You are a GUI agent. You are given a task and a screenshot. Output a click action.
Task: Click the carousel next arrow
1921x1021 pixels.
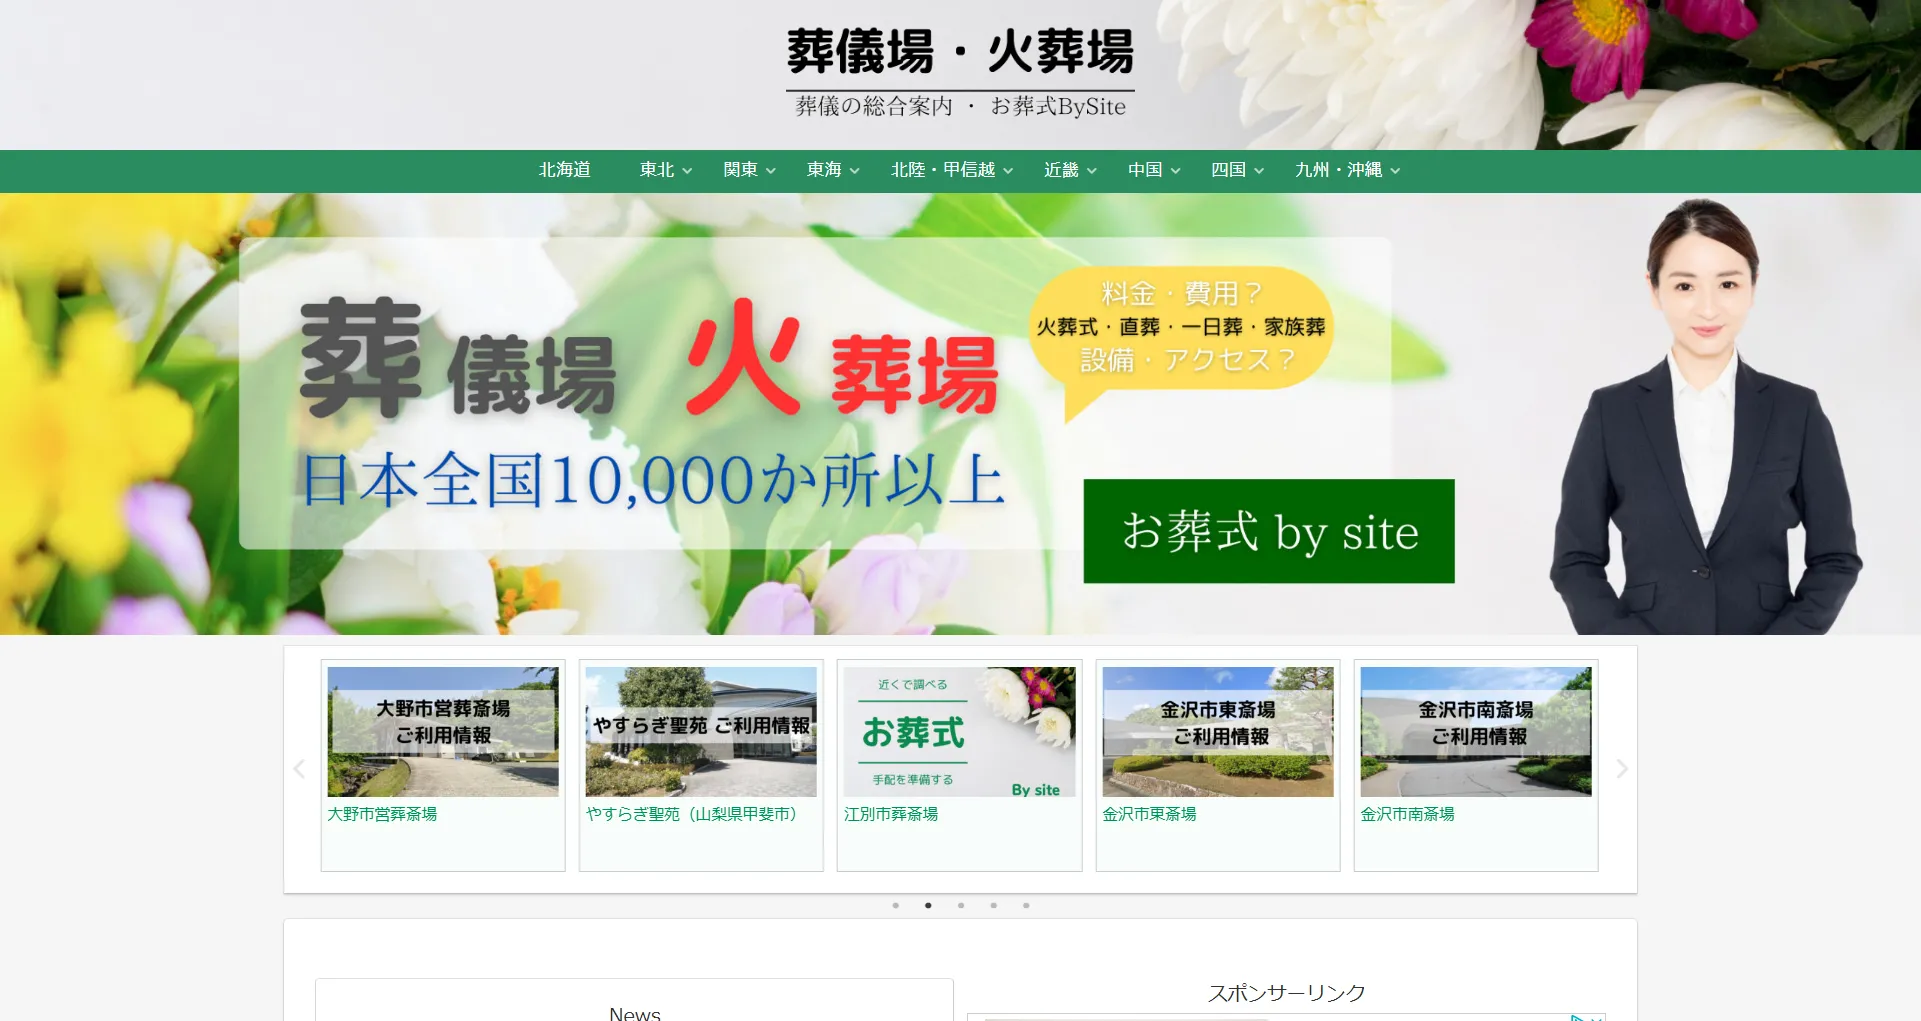(x=1622, y=769)
